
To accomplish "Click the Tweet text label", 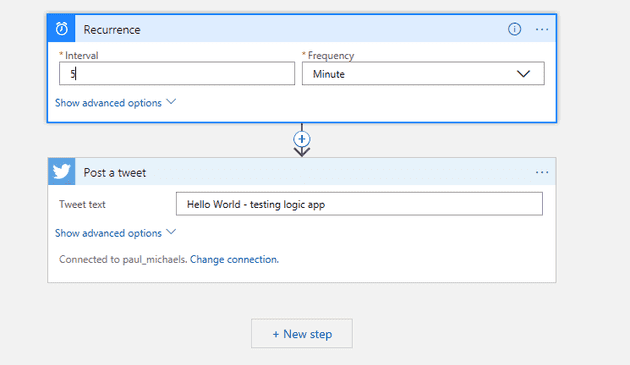I will [x=82, y=204].
